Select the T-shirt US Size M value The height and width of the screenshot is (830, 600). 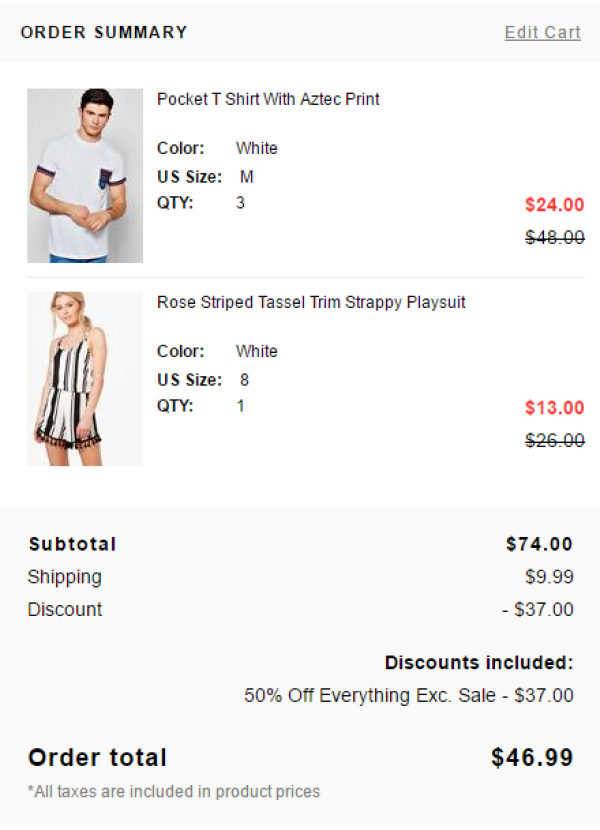[247, 176]
